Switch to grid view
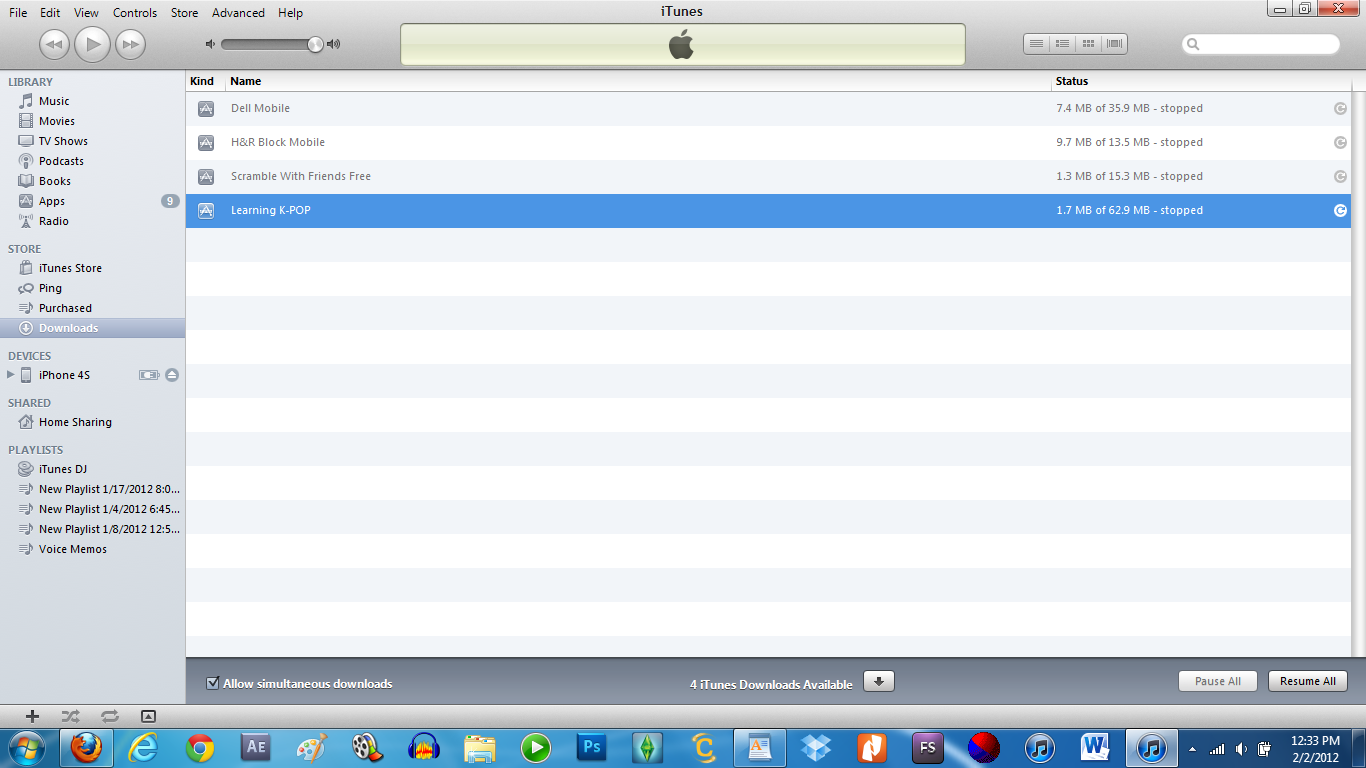This screenshot has width=1366, height=768. 1089,44
